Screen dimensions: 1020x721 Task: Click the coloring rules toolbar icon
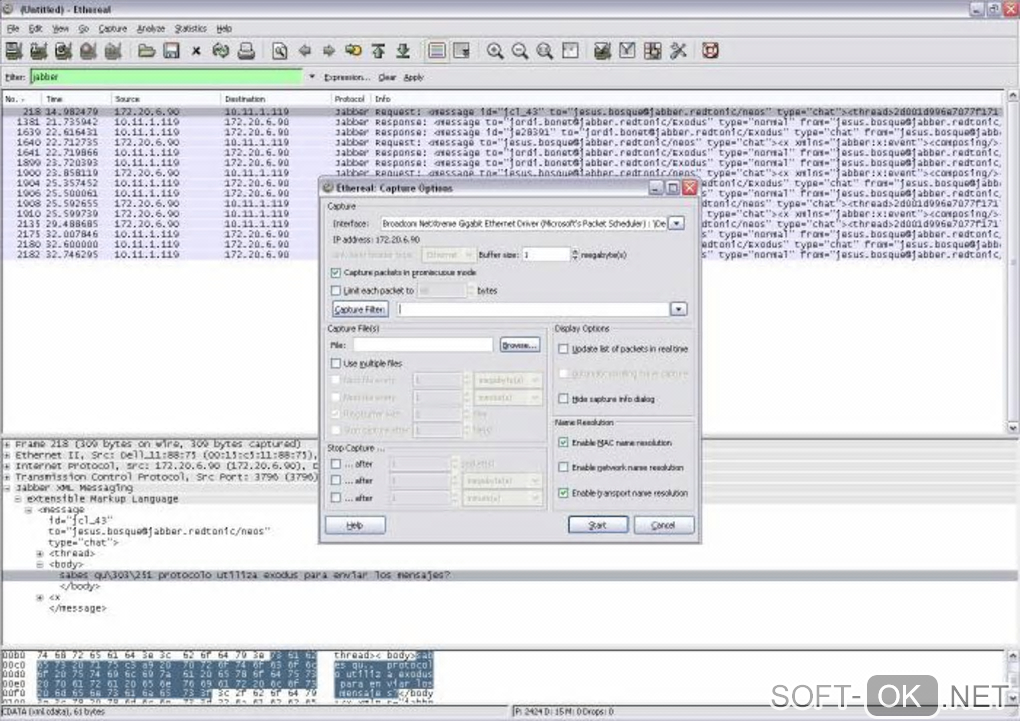[x=652, y=51]
